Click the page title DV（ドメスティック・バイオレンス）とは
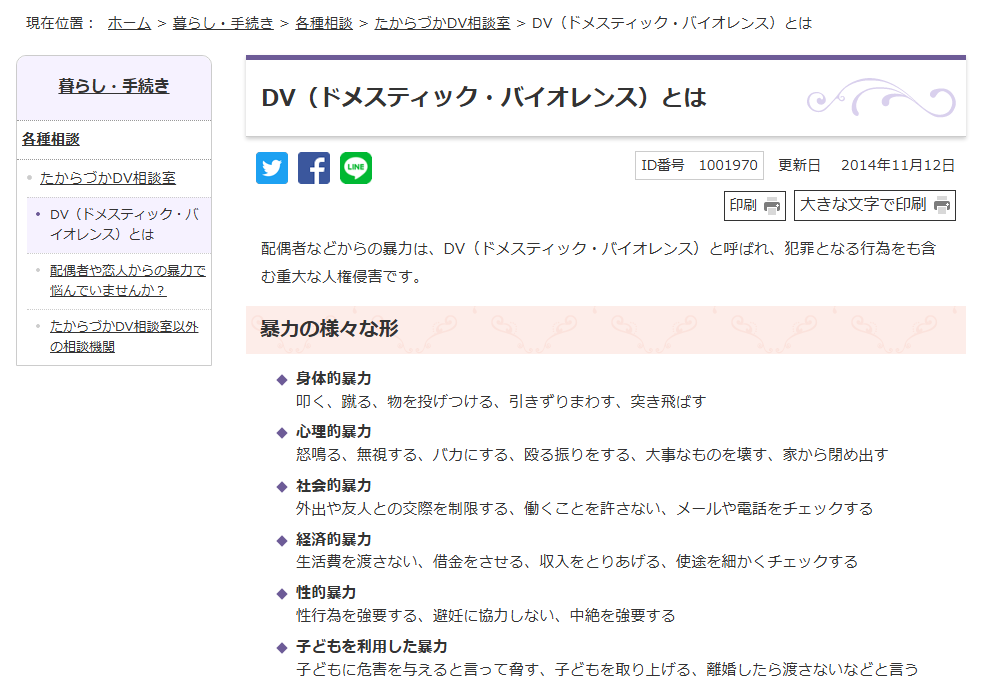 (484, 97)
